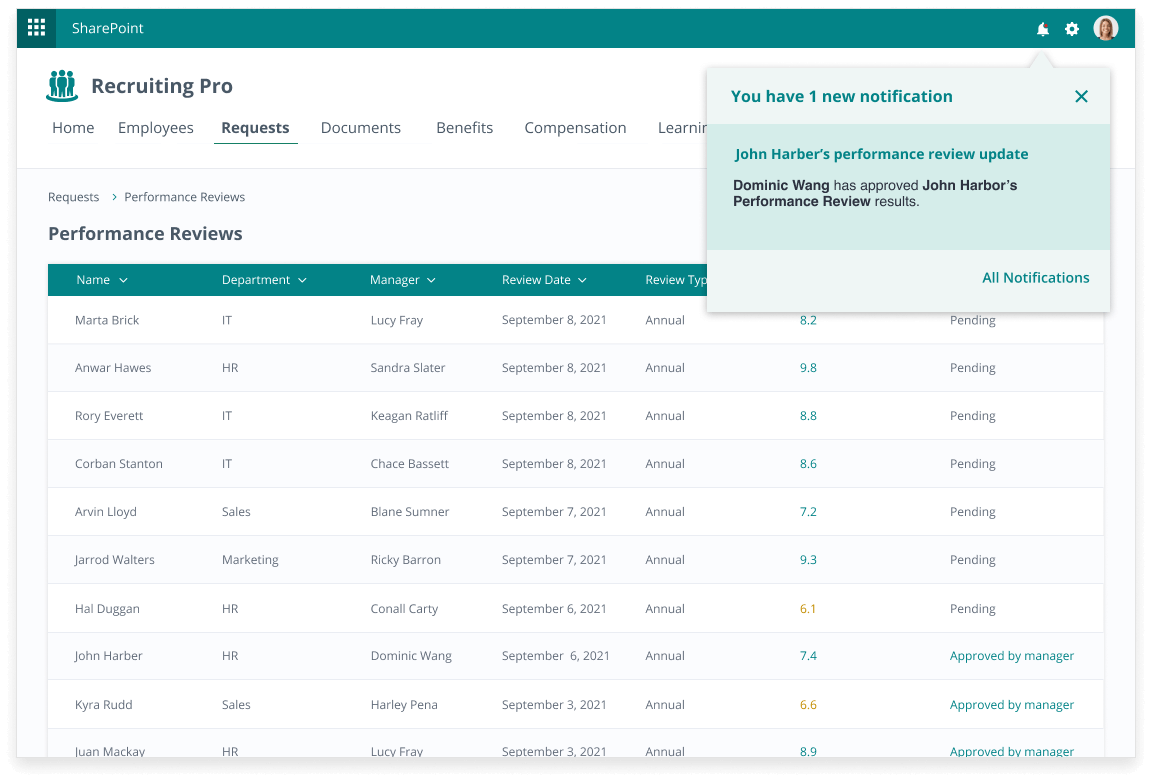Click the Recruiting Pro people logo
1152x782 pixels.
pos(62,86)
